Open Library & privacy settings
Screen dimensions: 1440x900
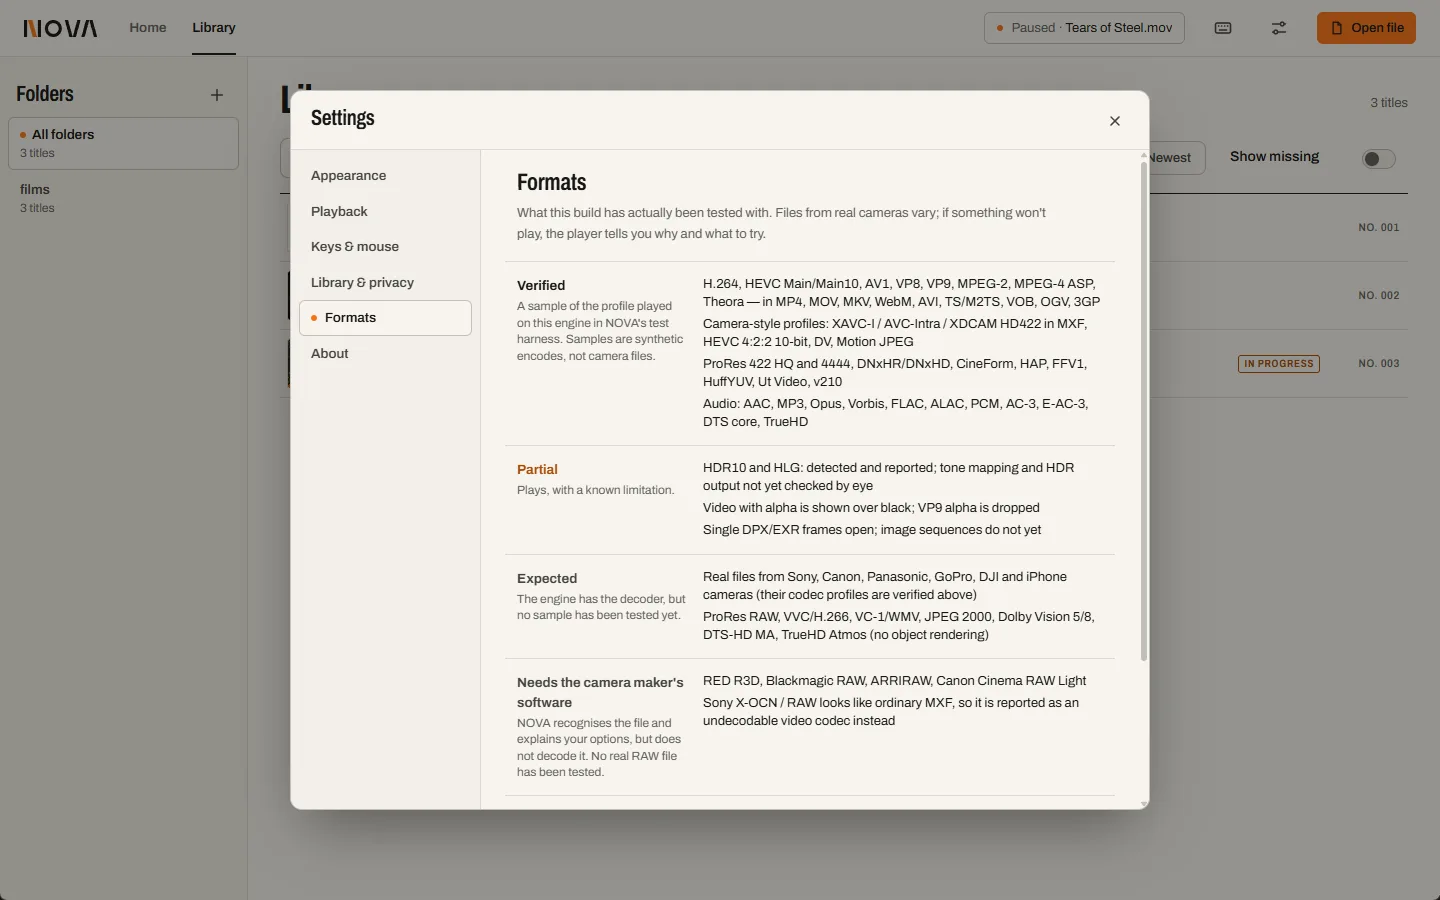coord(385,283)
